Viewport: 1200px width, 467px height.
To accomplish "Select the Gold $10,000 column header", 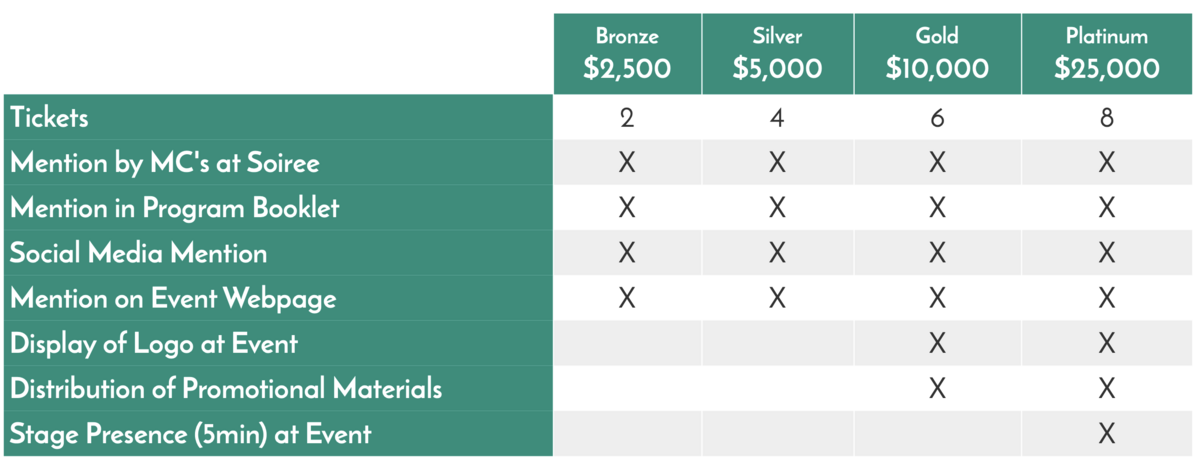I will [937, 54].
